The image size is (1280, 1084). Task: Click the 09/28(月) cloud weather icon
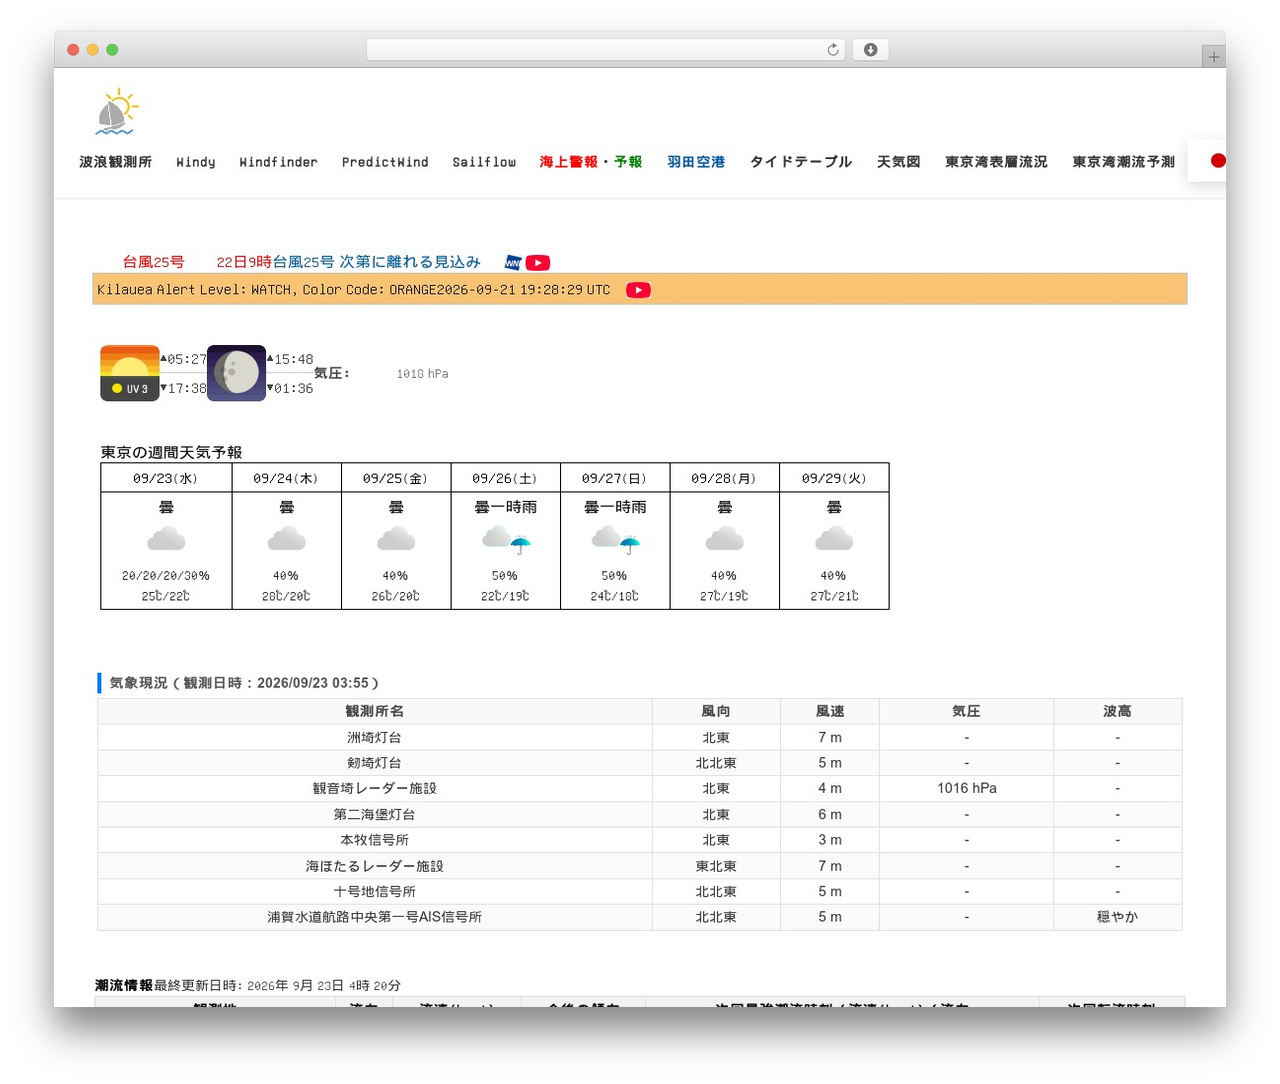[x=724, y=540]
